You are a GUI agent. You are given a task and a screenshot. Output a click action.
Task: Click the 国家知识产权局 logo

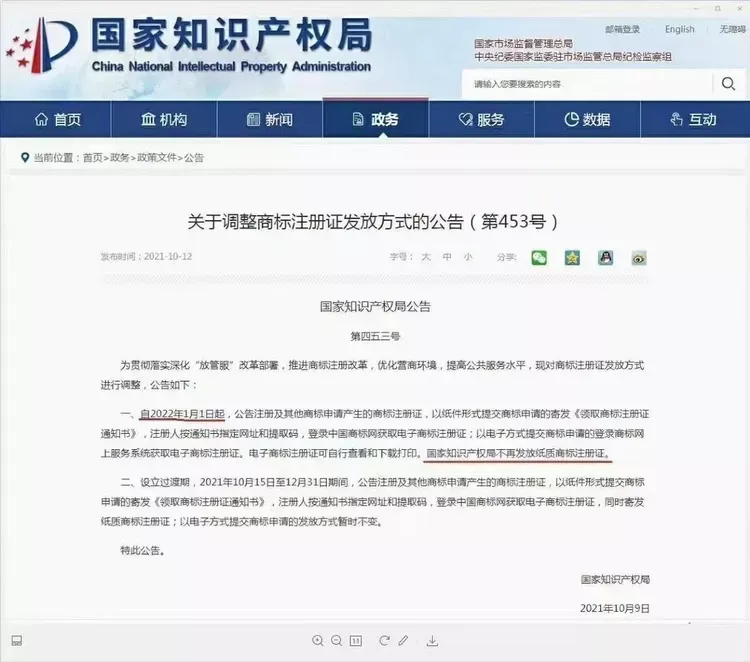click(x=189, y=45)
